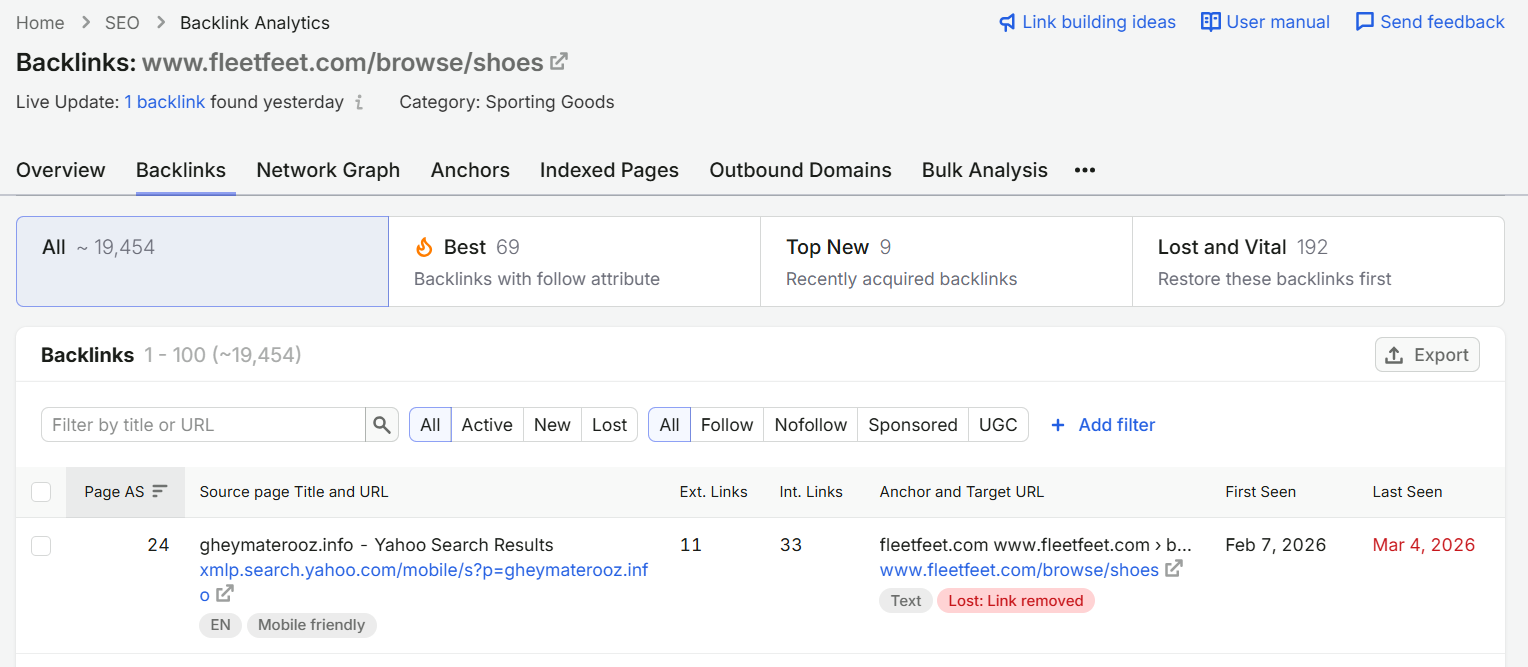Screen dimensions: 1528x667
Task: Click Add filter
Action: [x=1103, y=425]
